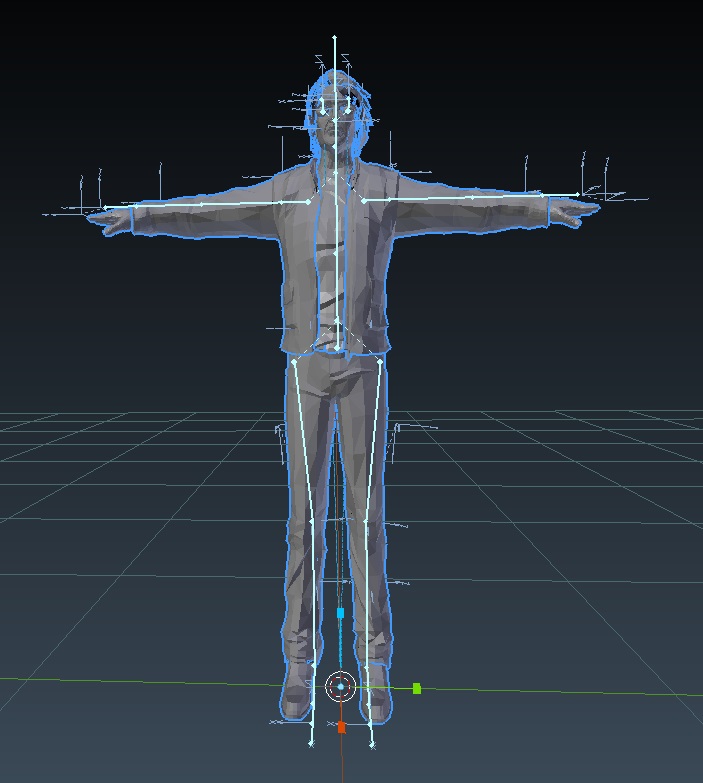Select the wrist joint on the viewer's right

(542, 196)
